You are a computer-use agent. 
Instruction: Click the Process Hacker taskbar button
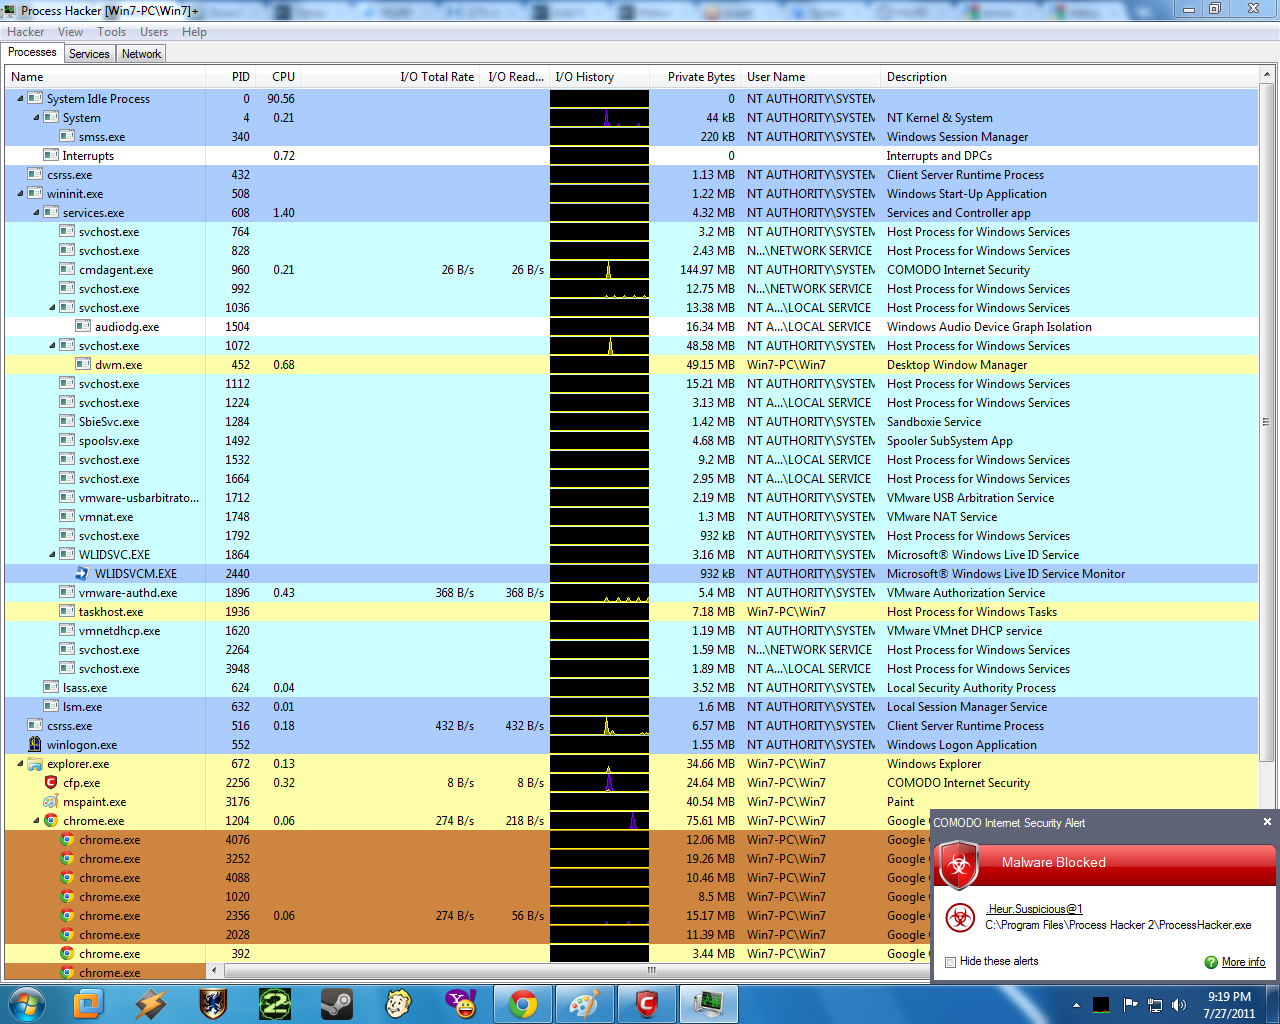(709, 1003)
